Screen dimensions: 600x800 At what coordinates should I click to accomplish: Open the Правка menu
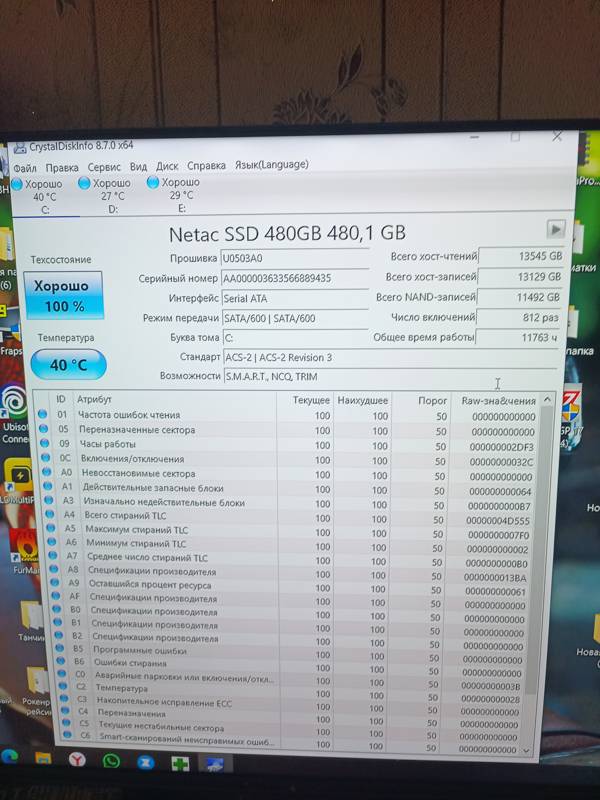tap(62, 167)
